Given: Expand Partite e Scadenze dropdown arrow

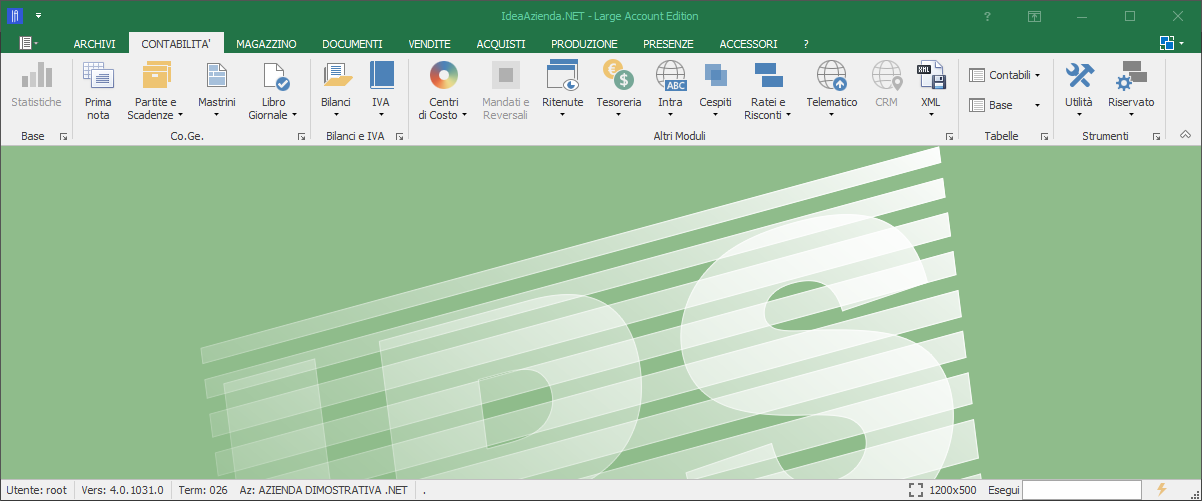Looking at the screenshot, I should point(181,115).
